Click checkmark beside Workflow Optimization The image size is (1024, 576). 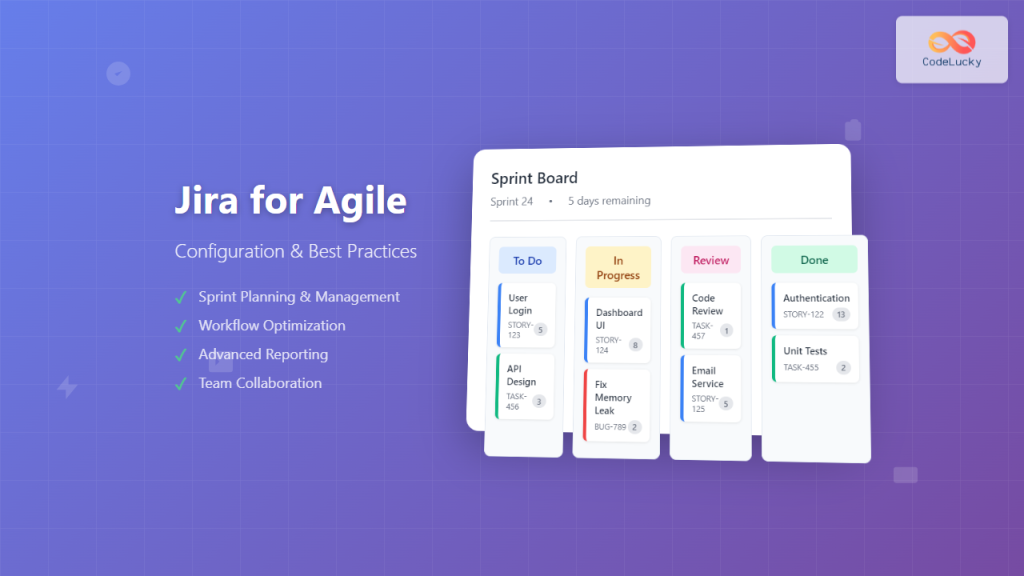tap(181, 325)
